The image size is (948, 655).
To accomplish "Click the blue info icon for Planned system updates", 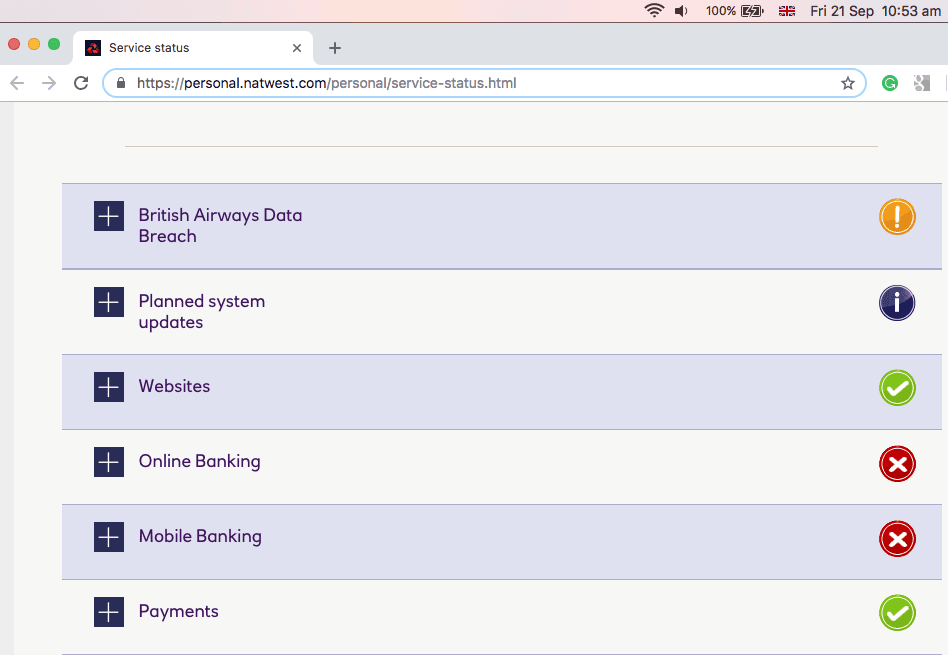I will pyautogui.click(x=897, y=303).
